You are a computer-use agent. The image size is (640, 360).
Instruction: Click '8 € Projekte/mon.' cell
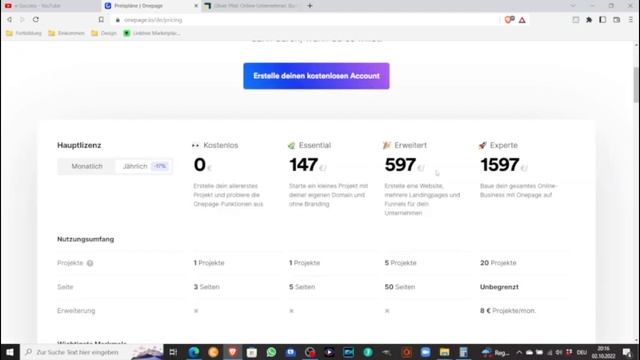click(x=508, y=311)
